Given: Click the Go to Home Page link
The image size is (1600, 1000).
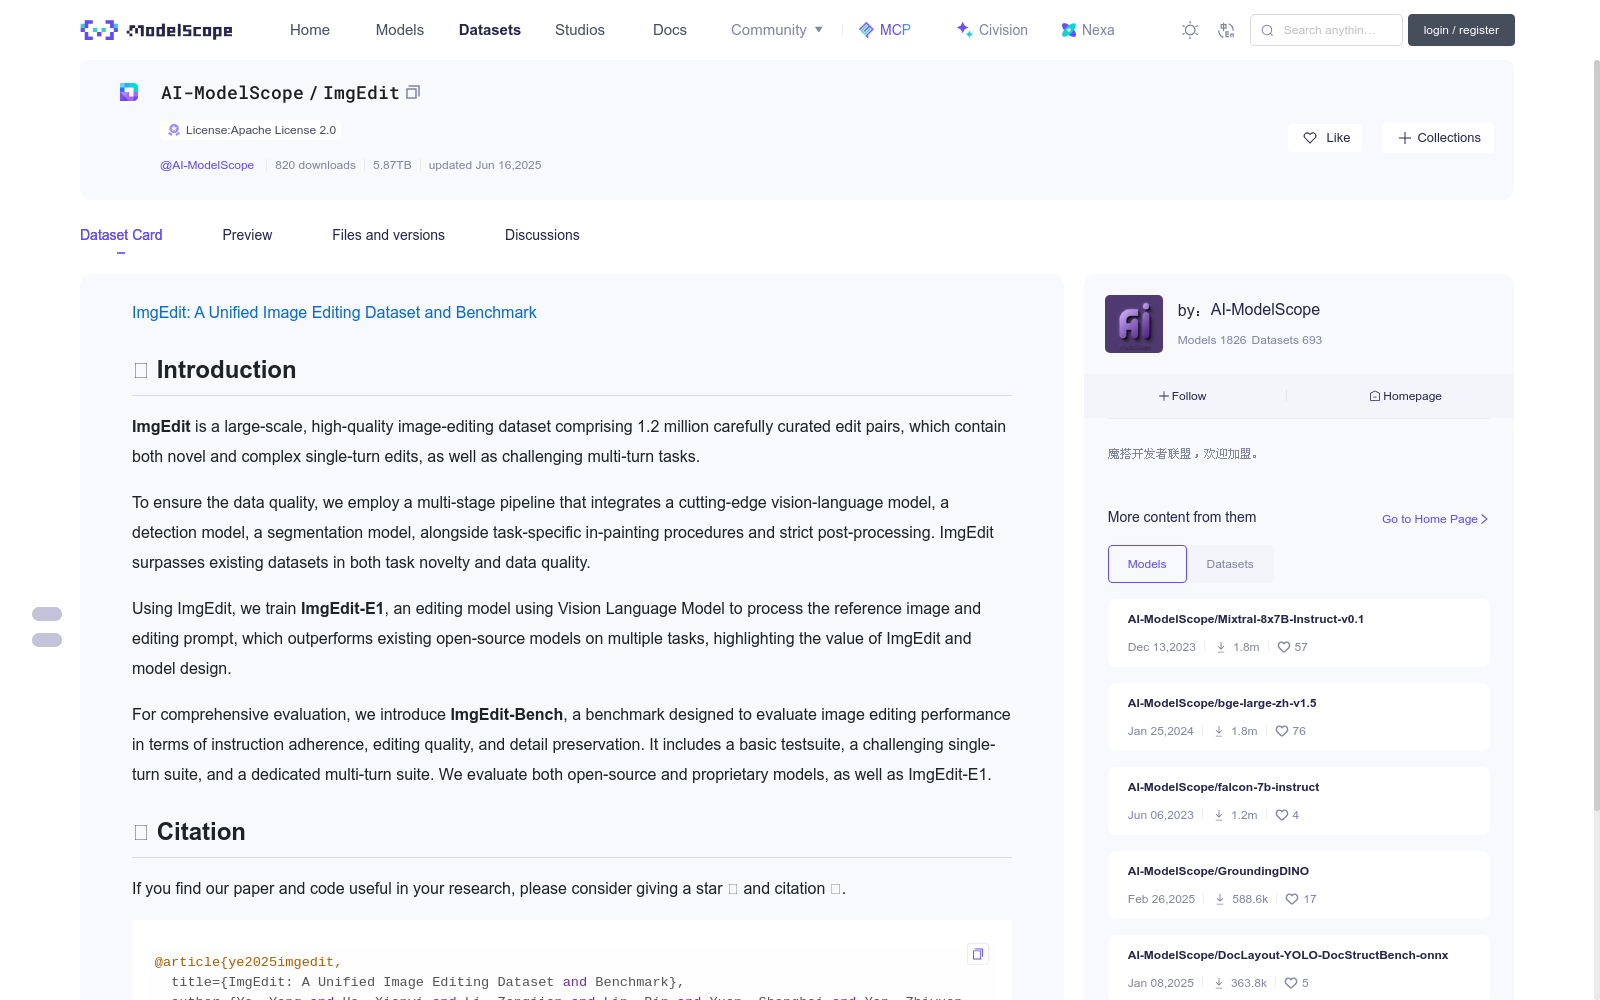Looking at the screenshot, I should pyautogui.click(x=1435, y=519).
